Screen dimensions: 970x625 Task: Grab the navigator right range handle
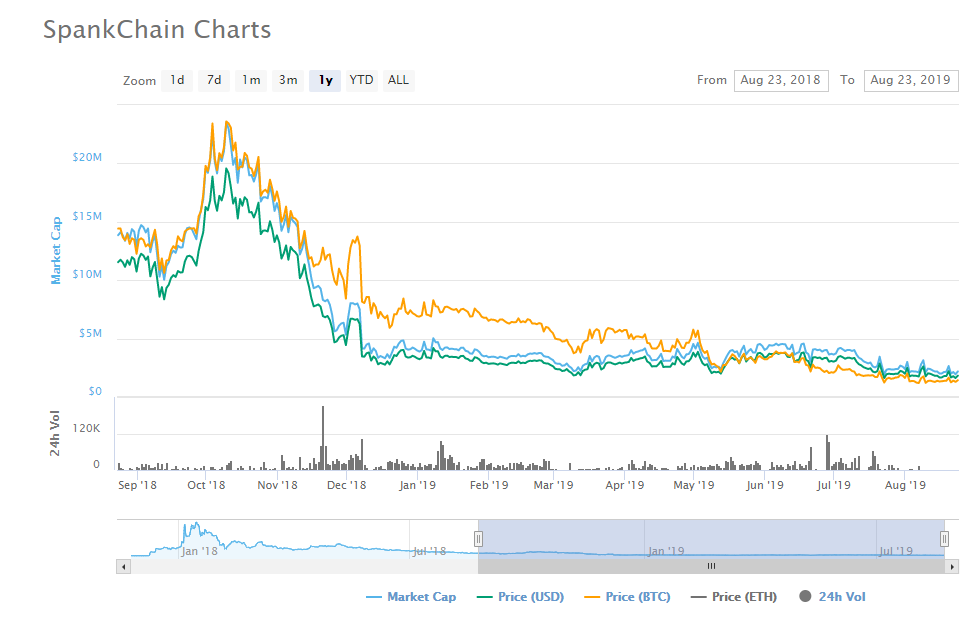(x=944, y=539)
